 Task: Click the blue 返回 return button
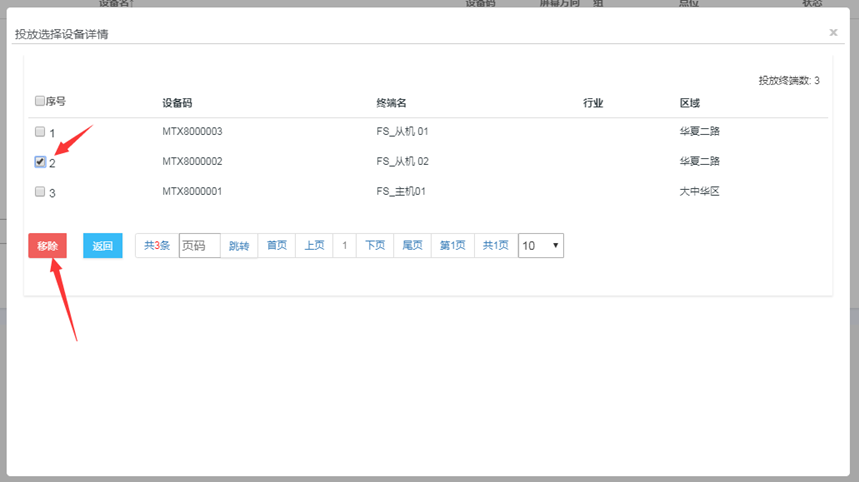[102, 246]
